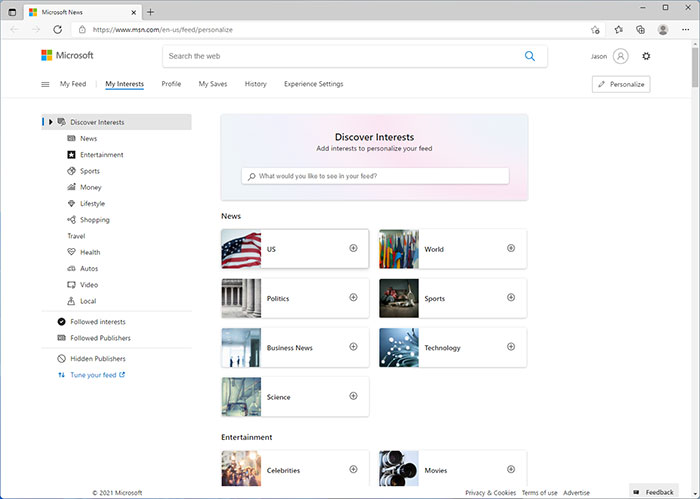Open the browser's three-dot settings menu

click(685, 30)
